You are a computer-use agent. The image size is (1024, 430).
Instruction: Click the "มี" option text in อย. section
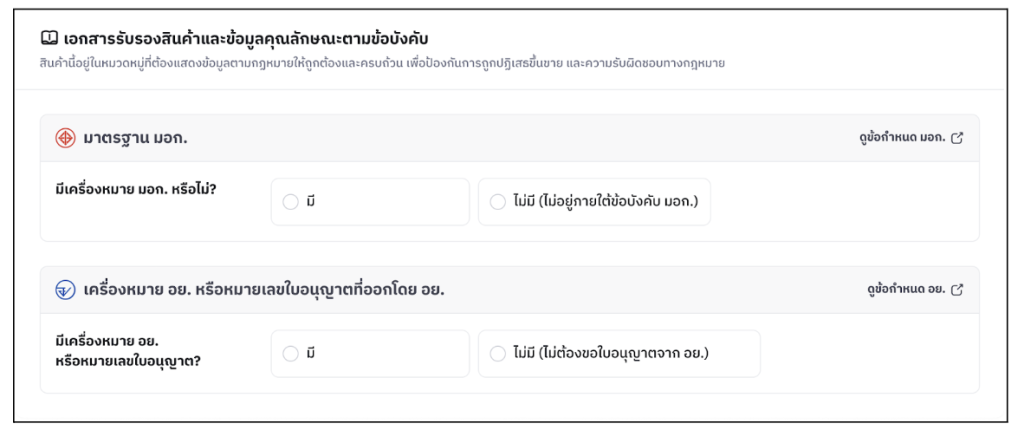(311, 353)
